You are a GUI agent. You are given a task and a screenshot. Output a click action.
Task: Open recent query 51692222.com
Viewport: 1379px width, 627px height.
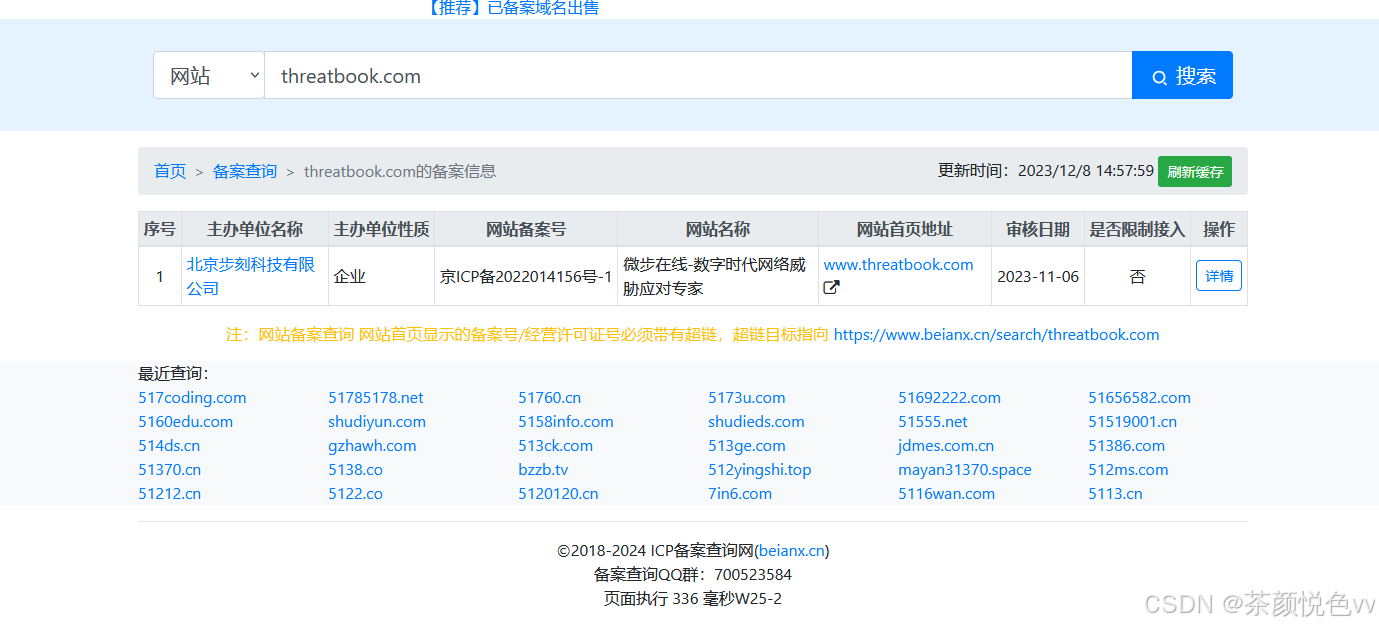point(949,398)
